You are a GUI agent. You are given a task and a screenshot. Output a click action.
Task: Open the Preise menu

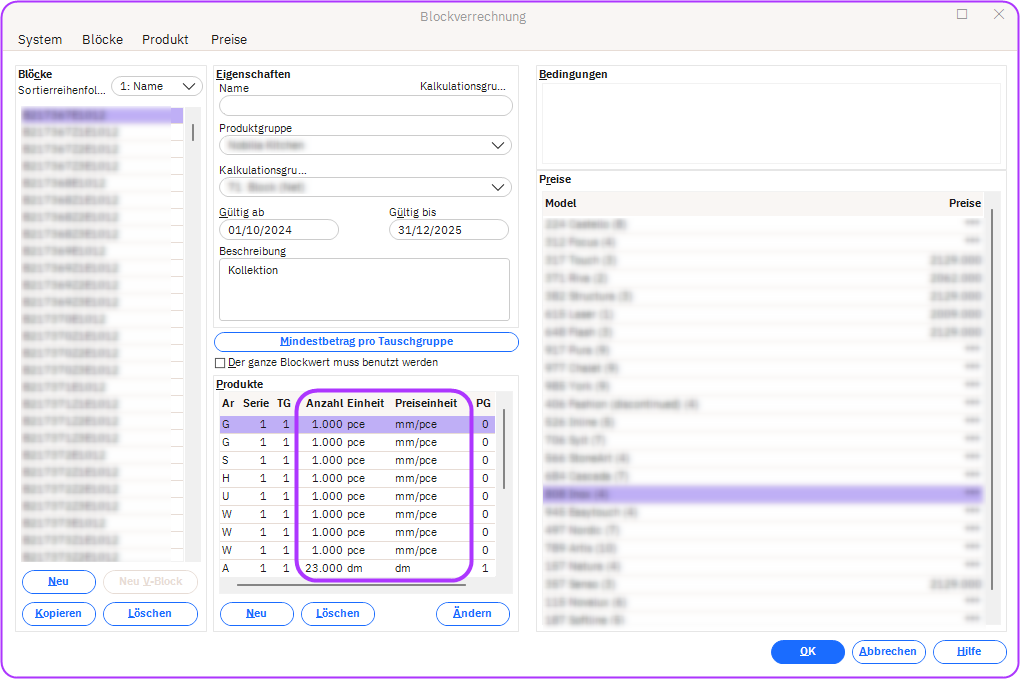[x=229, y=40]
